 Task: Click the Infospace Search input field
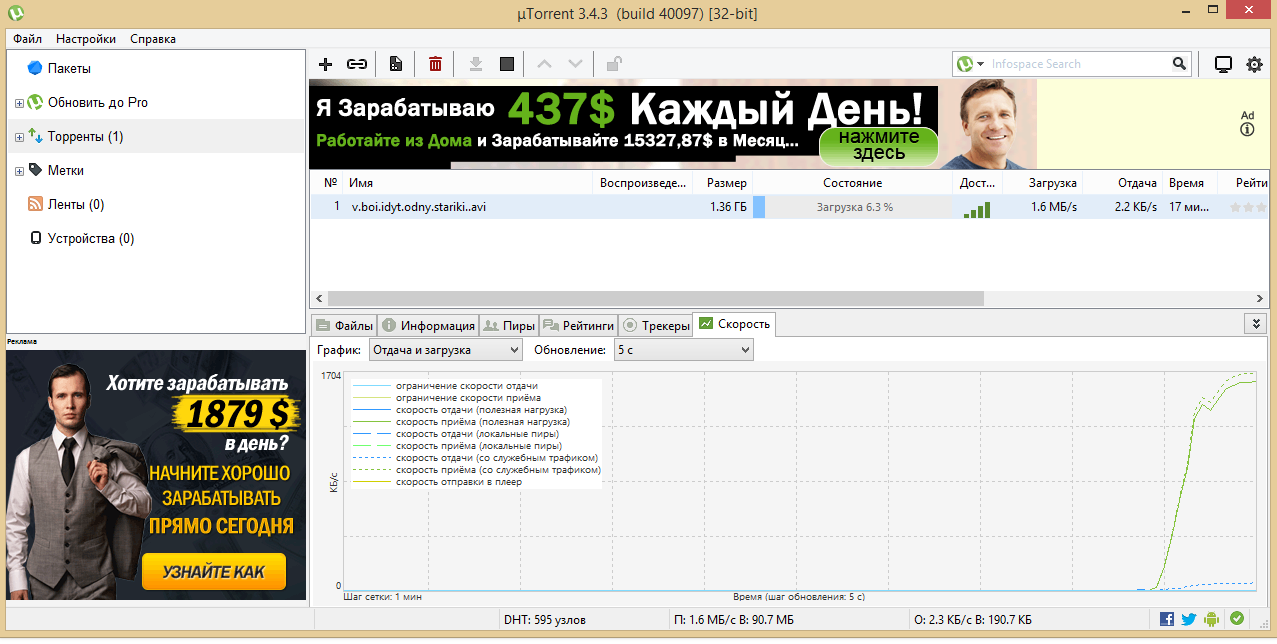(1078, 64)
